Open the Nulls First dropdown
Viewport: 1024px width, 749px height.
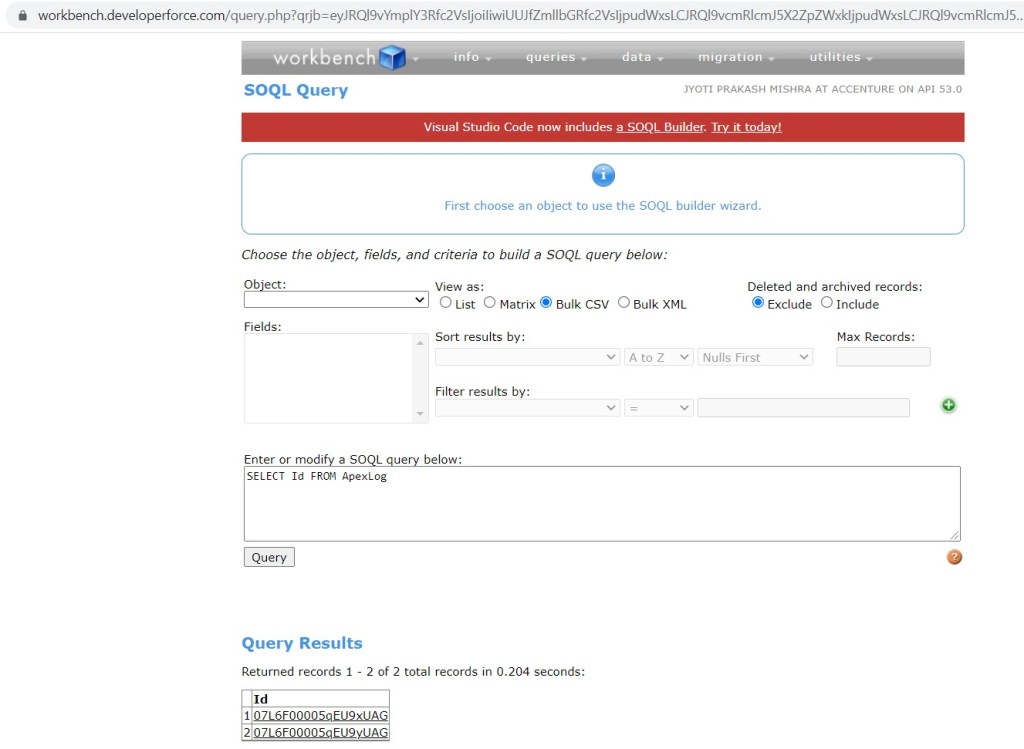point(755,357)
